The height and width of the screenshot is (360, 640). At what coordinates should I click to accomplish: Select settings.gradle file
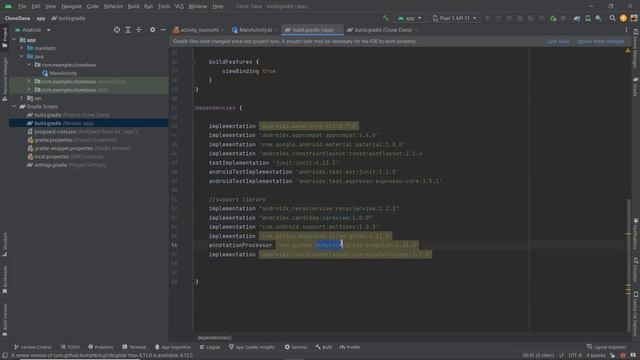click(66, 165)
